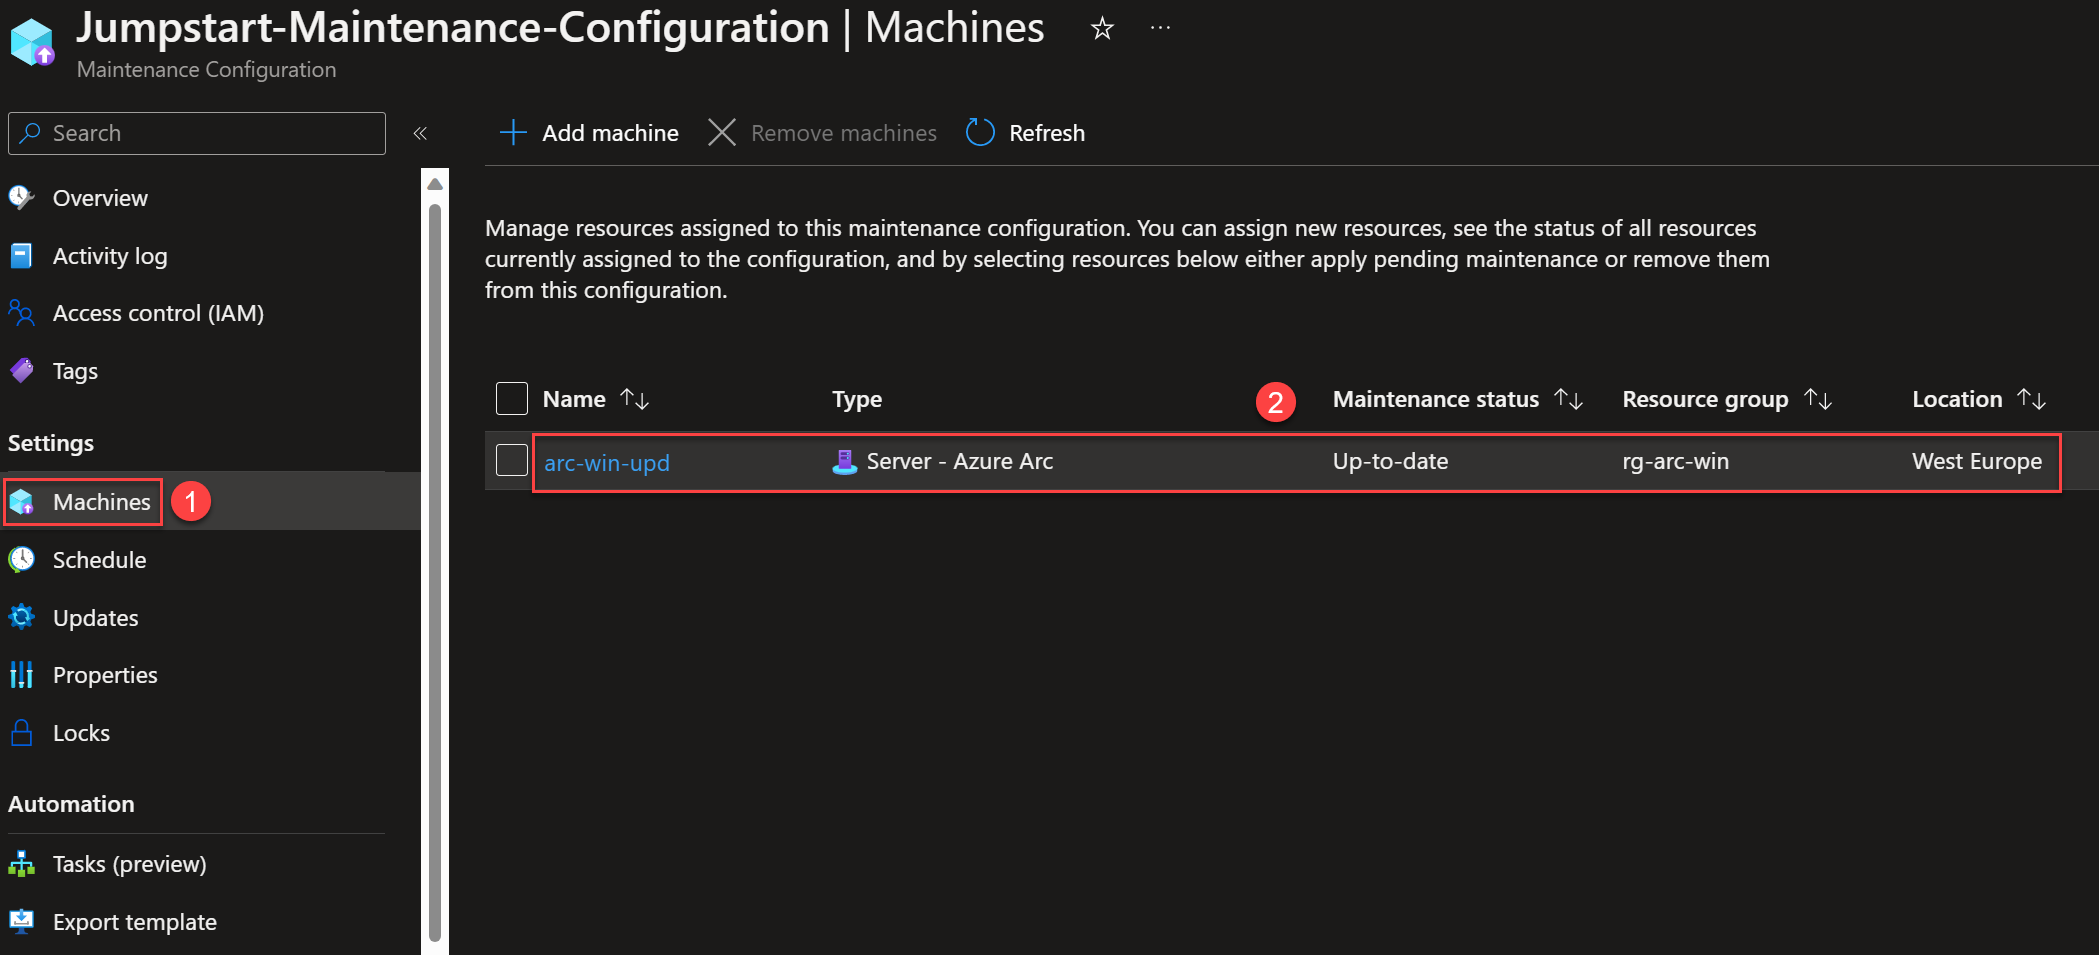
Task: Click the Activity log icon
Action: pos(21,256)
